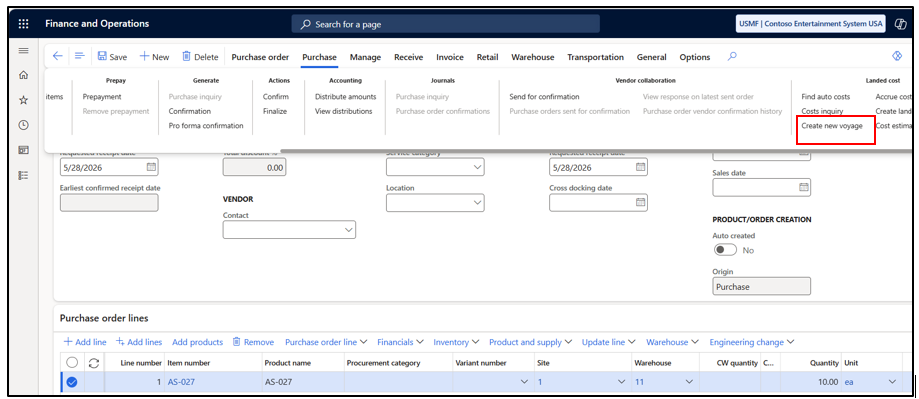Open the Site dropdown in line 1
Screen dimensions: 919x399
tap(621, 382)
